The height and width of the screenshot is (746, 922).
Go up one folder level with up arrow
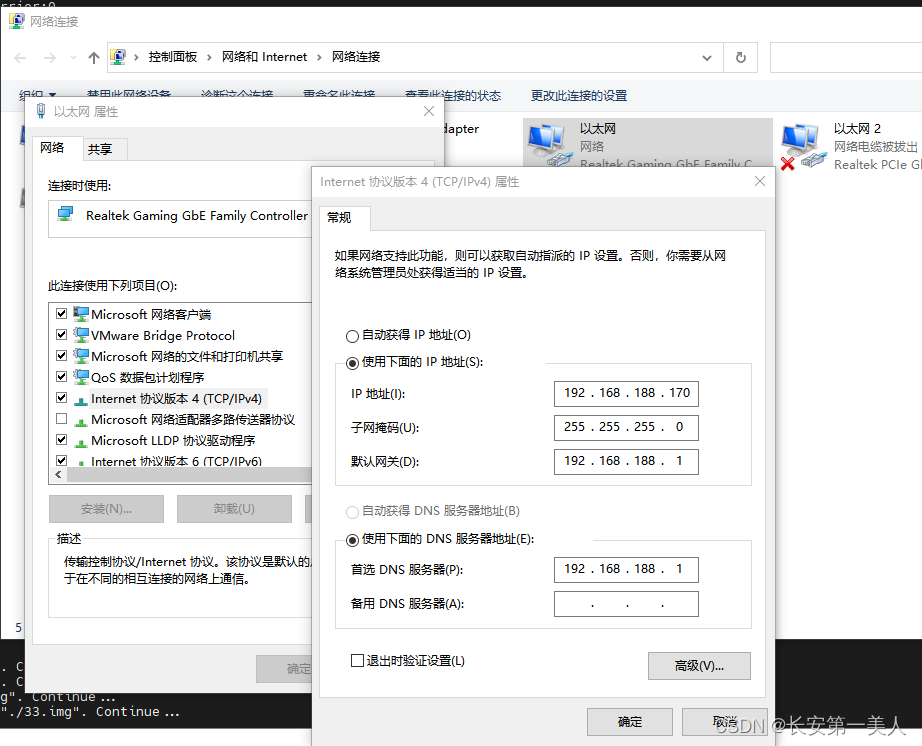(93, 58)
